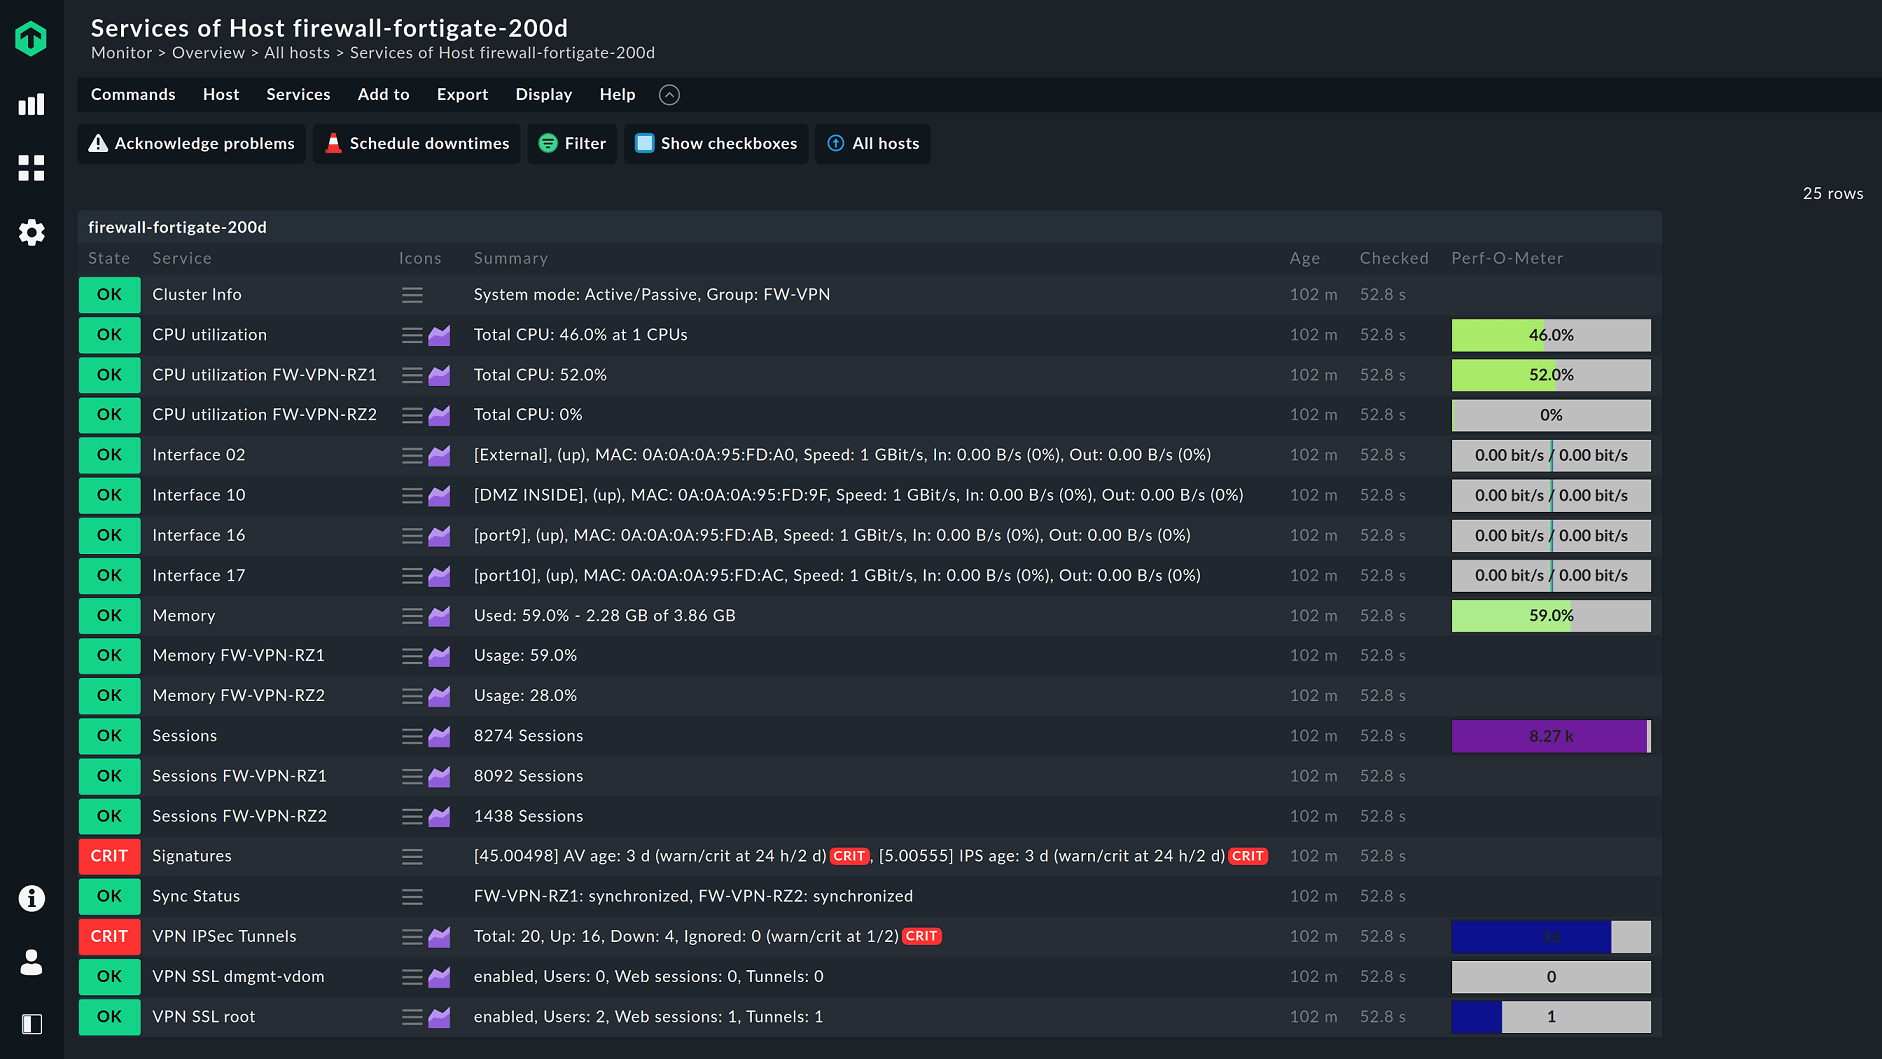This screenshot has width=1882, height=1059.
Task: Open action menu for Interface 16
Action: [412, 536]
